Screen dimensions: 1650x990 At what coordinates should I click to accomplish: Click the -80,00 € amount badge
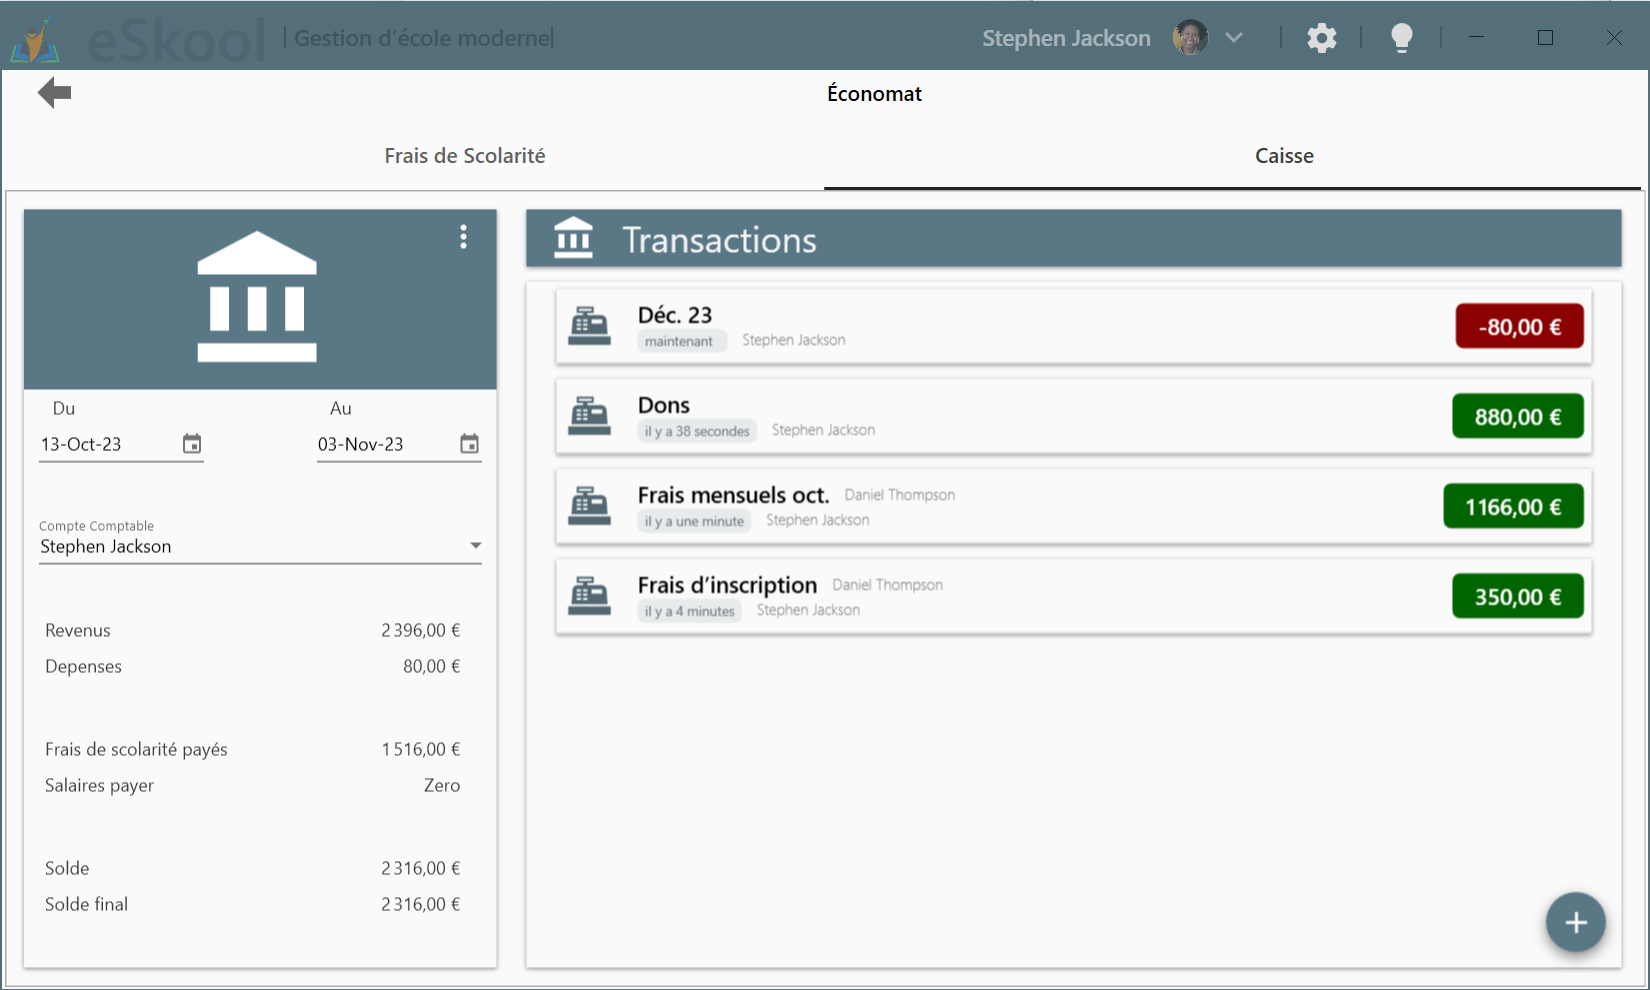1518,327
